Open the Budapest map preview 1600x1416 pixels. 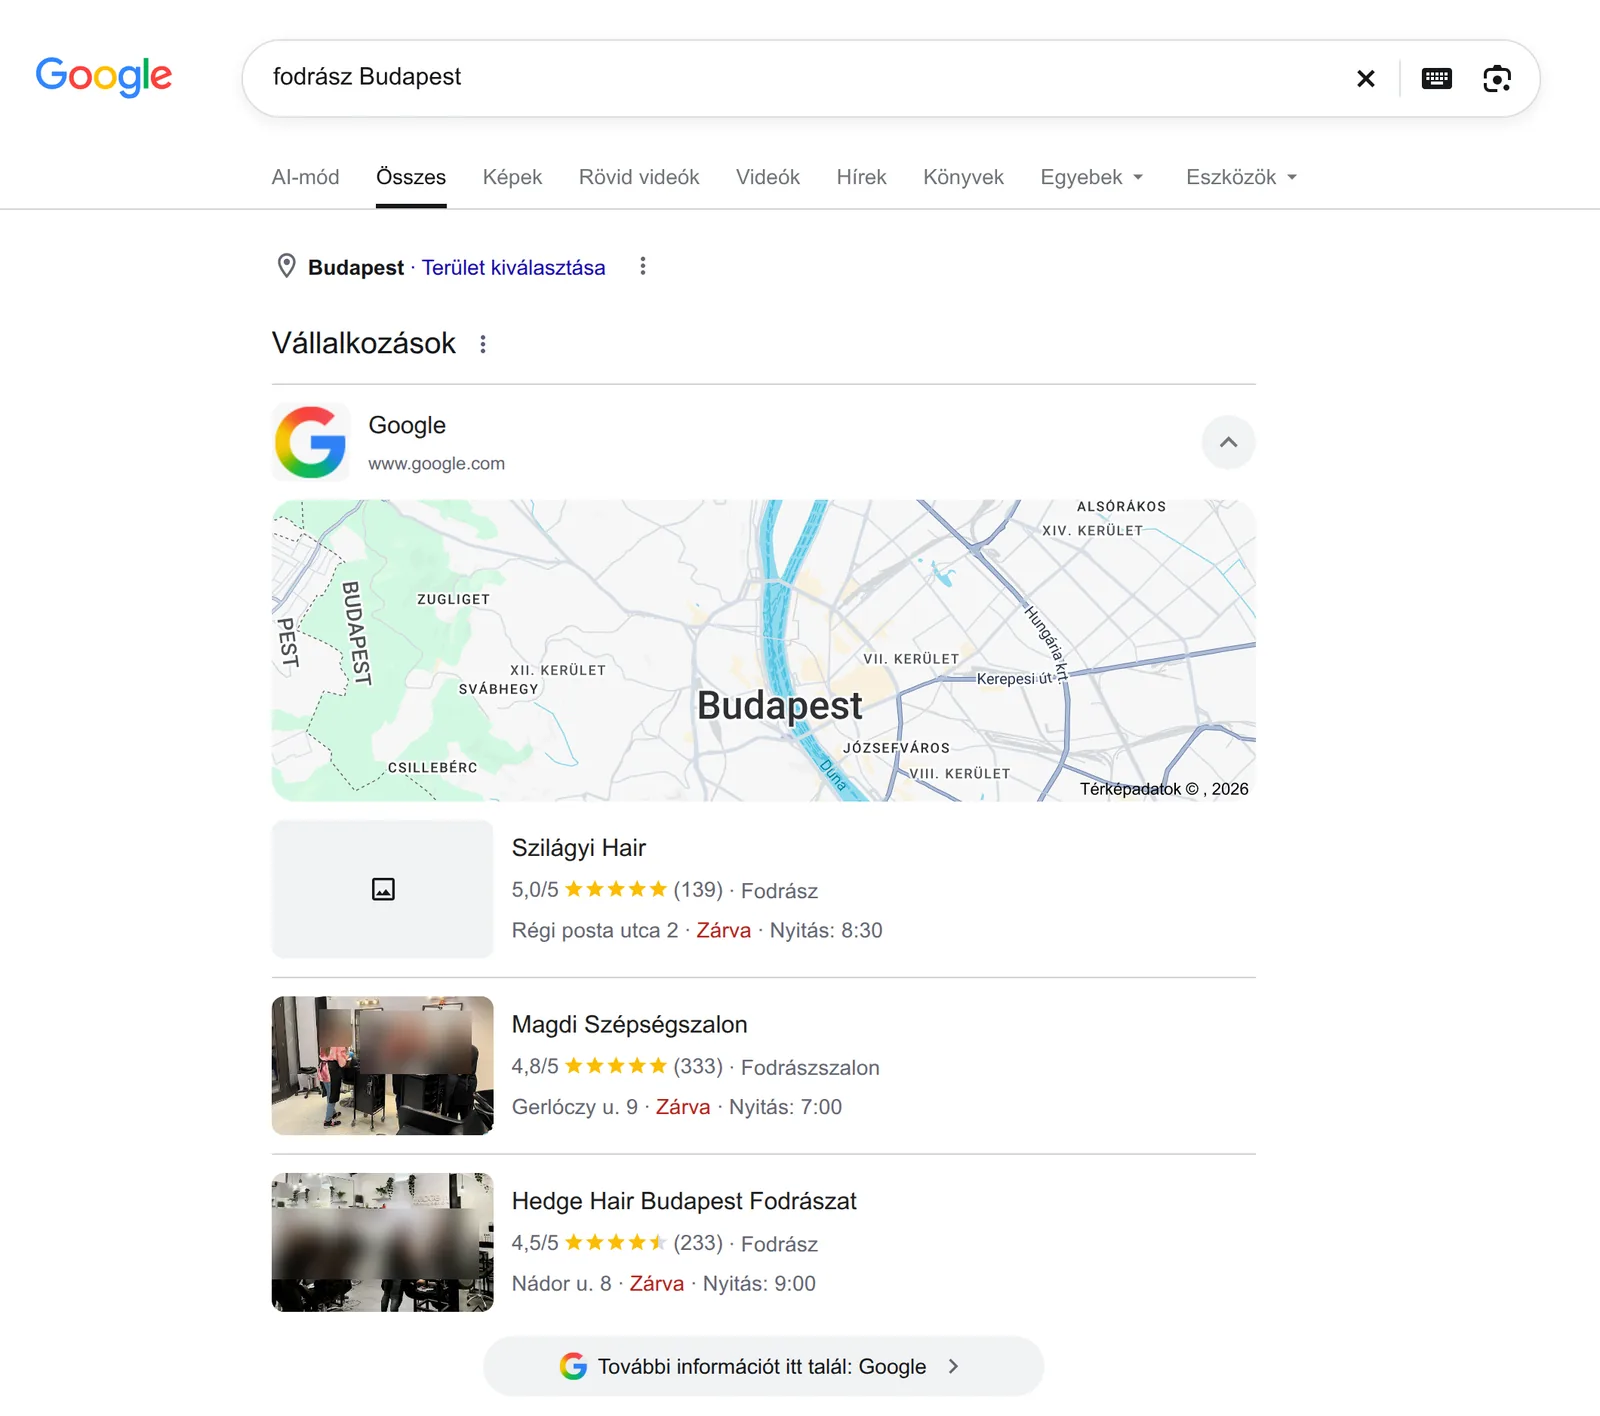click(x=764, y=650)
